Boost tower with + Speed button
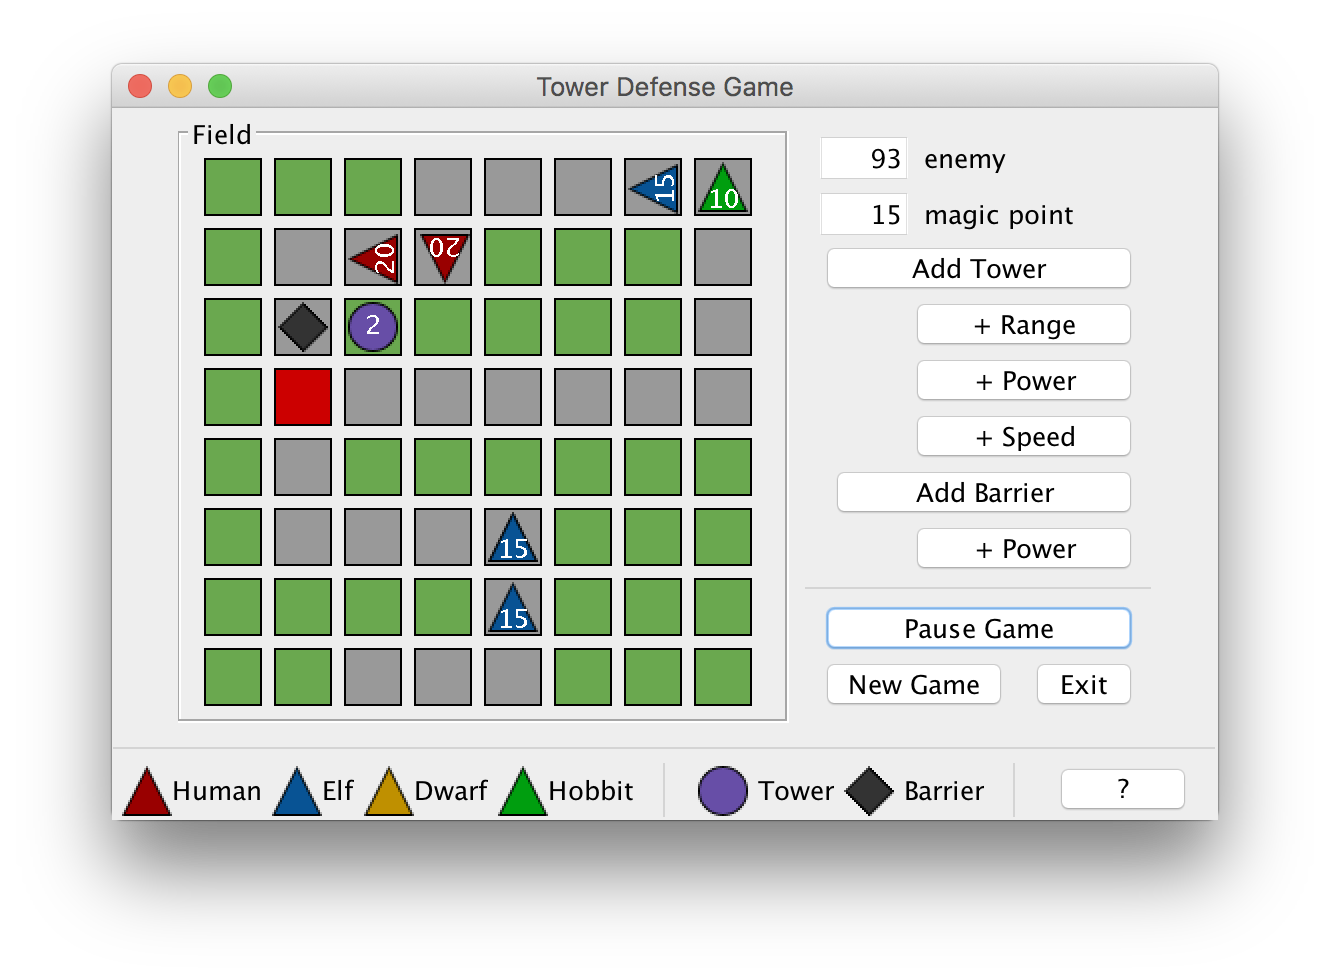 1024,436
